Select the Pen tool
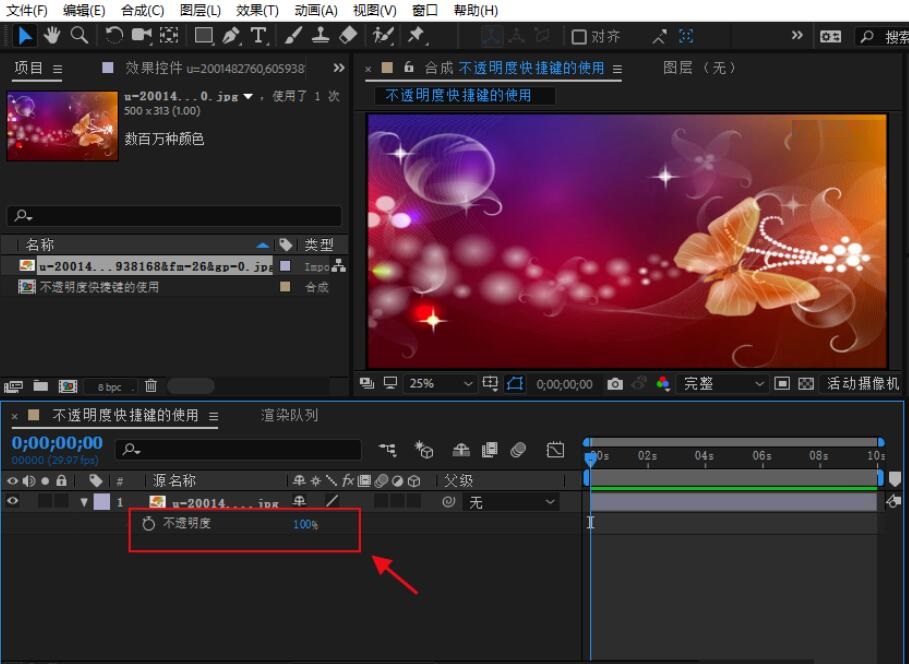The image size is (909, 664). pos(231,36)
